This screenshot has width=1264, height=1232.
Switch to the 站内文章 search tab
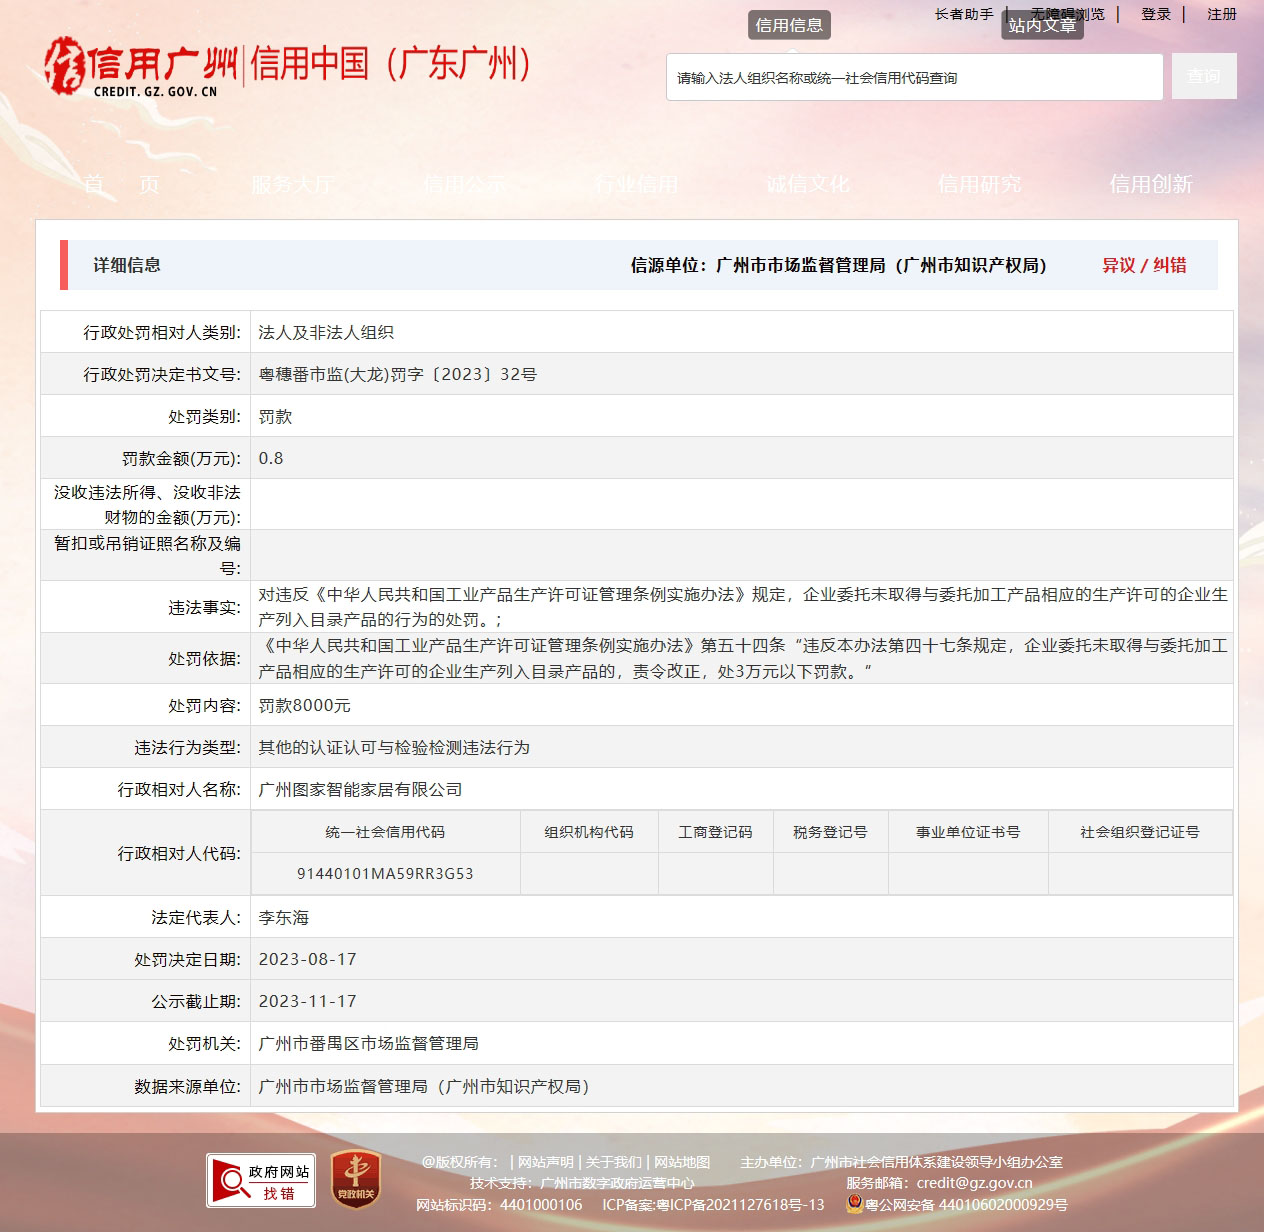pos(1042,25)
